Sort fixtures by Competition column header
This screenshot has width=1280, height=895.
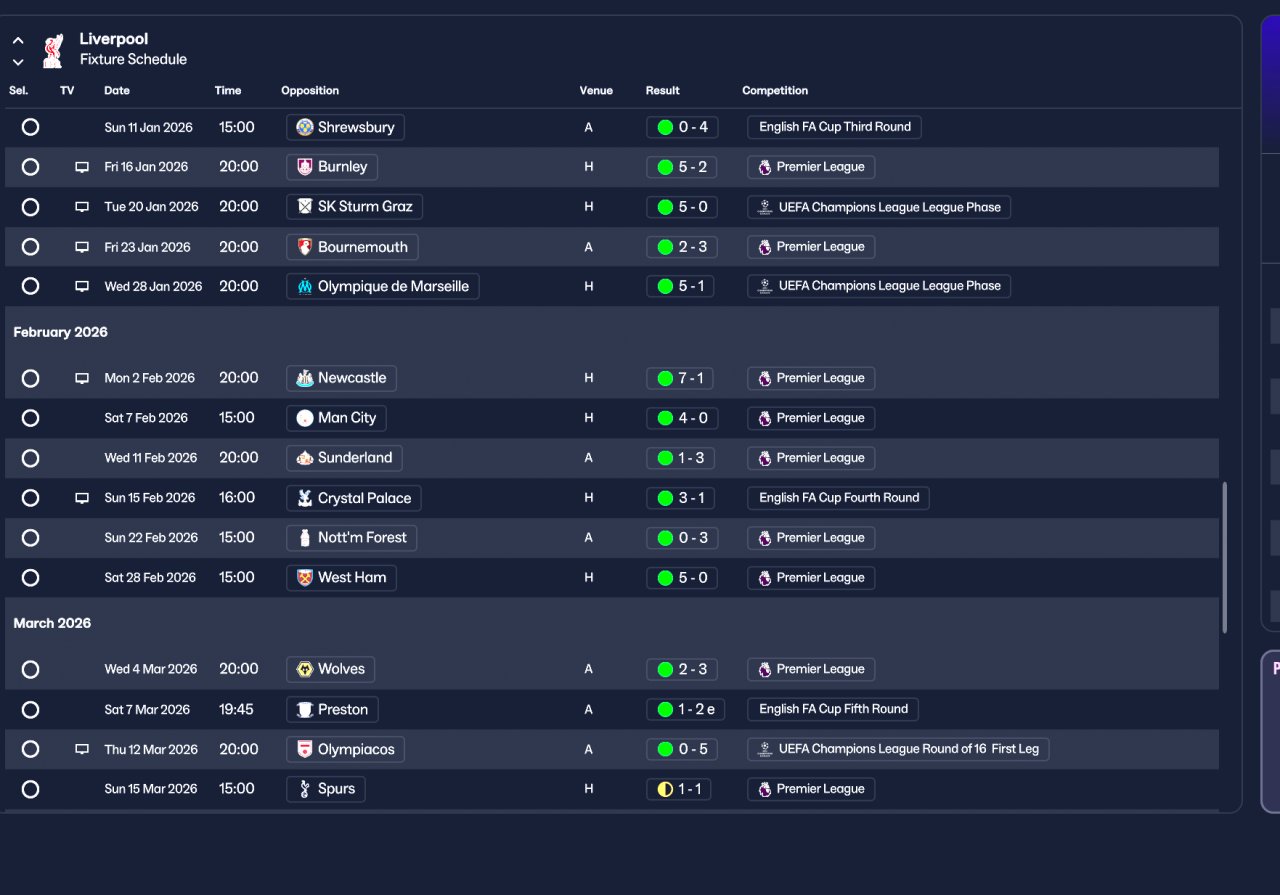775,90
